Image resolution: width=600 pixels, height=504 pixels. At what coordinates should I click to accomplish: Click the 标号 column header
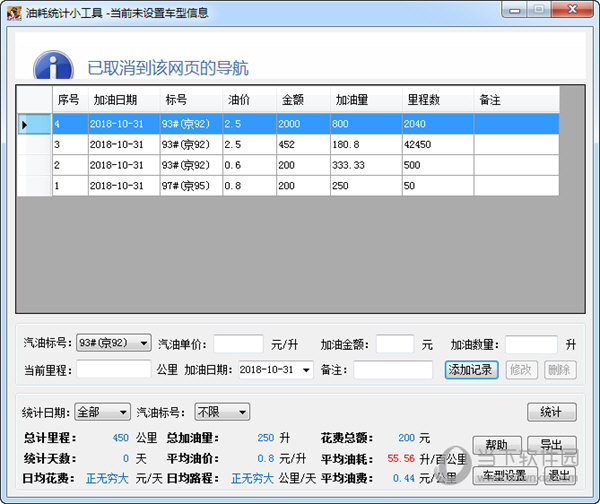[191, 100]
